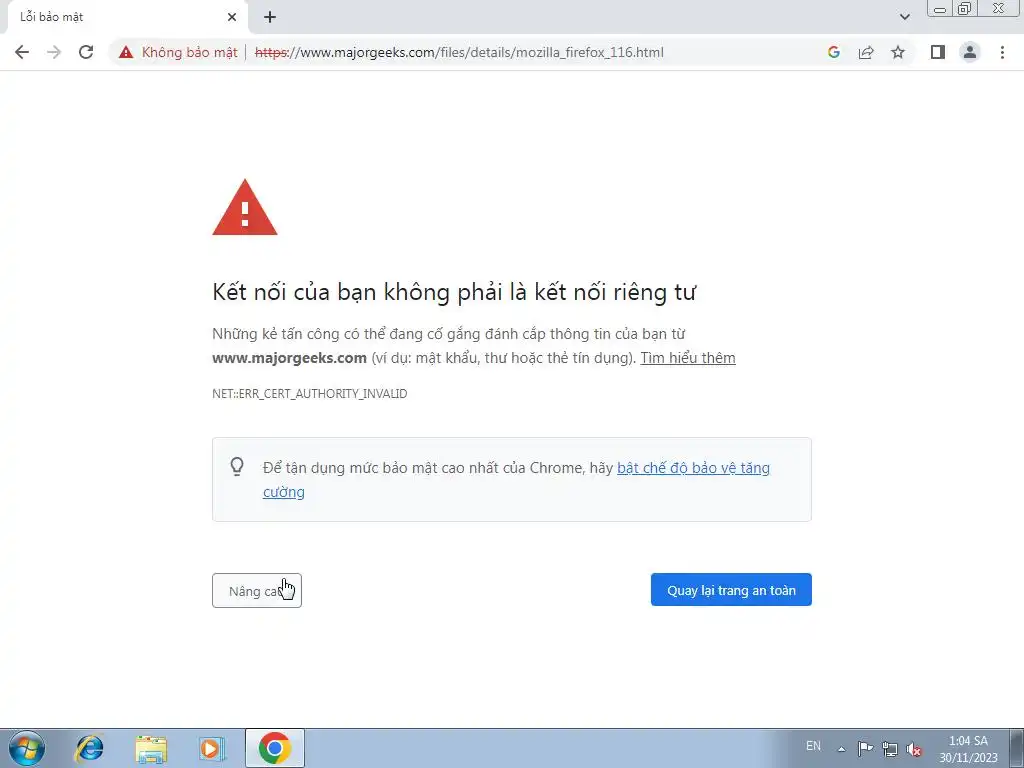The height and width of the screenshot is (768, 1024).
Task: Minimize the Chrome window
Action: (x=940, y=9)
